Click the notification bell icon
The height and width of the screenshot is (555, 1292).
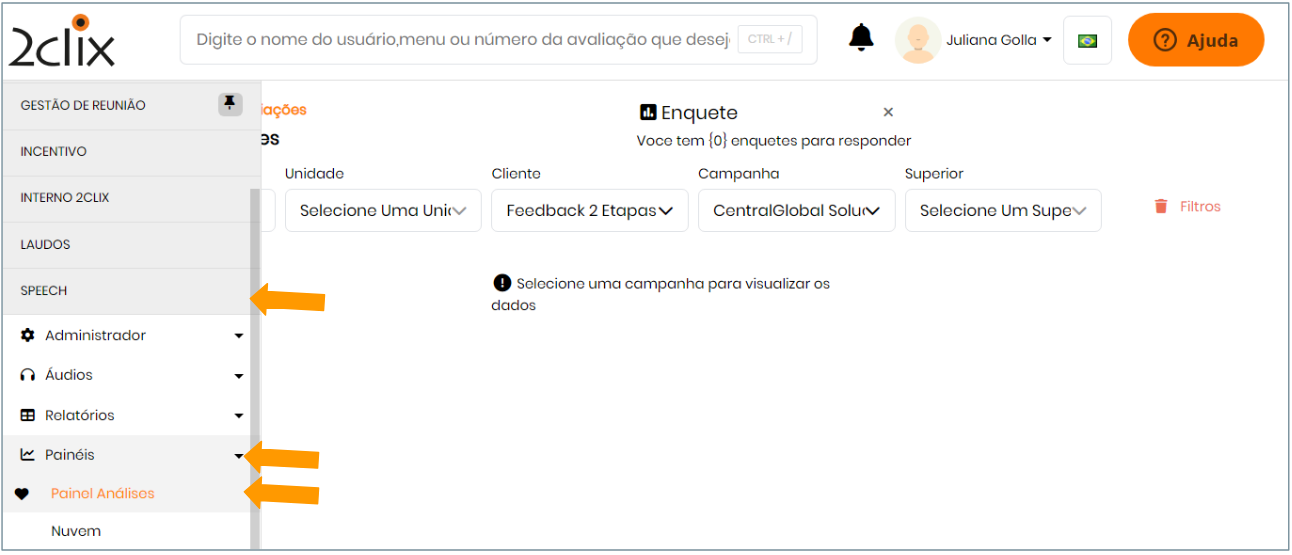pos(861,38)
